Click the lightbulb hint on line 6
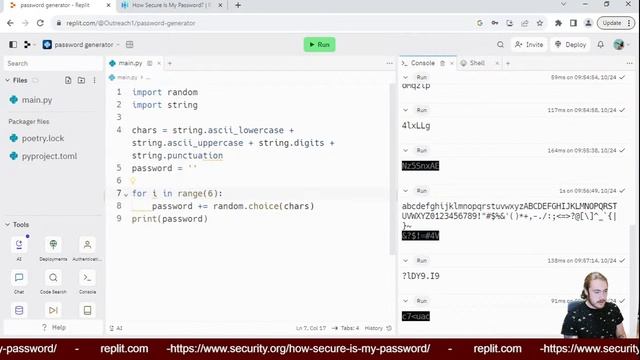Viewport: 640px width, 360px height. pos(133,180)
